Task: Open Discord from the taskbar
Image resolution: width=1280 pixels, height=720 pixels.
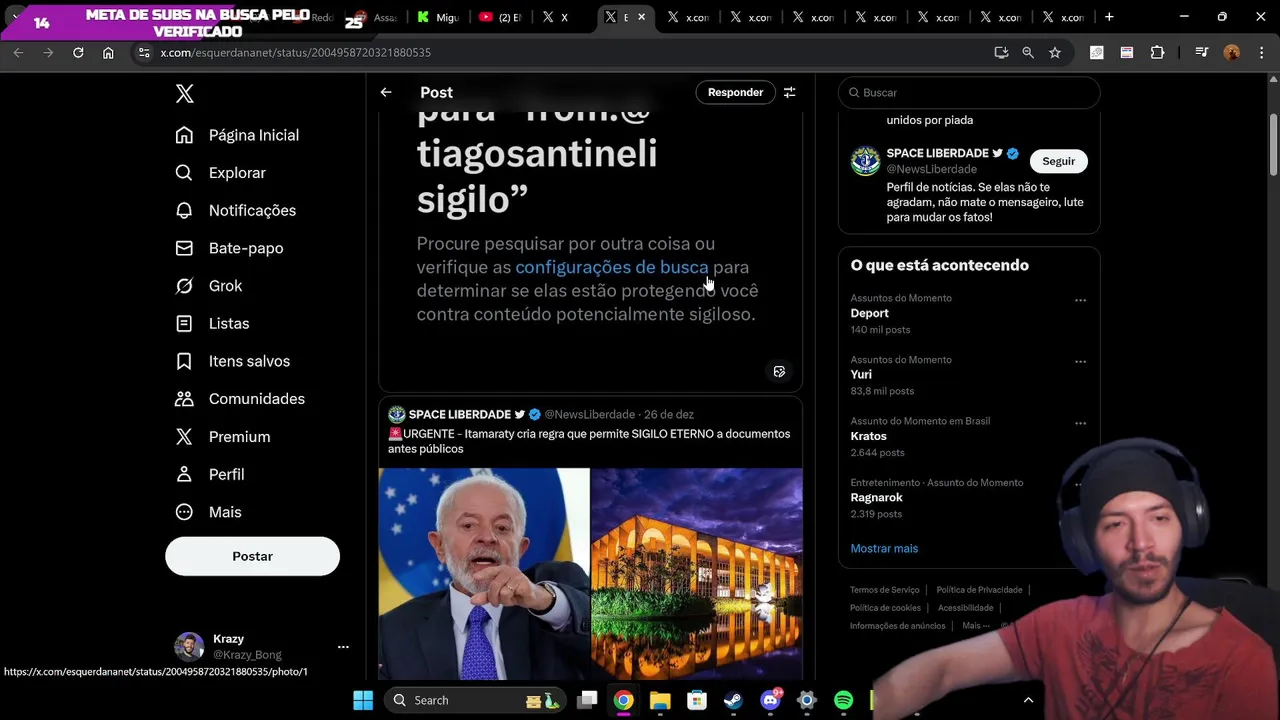Action: tap(770, 700)
